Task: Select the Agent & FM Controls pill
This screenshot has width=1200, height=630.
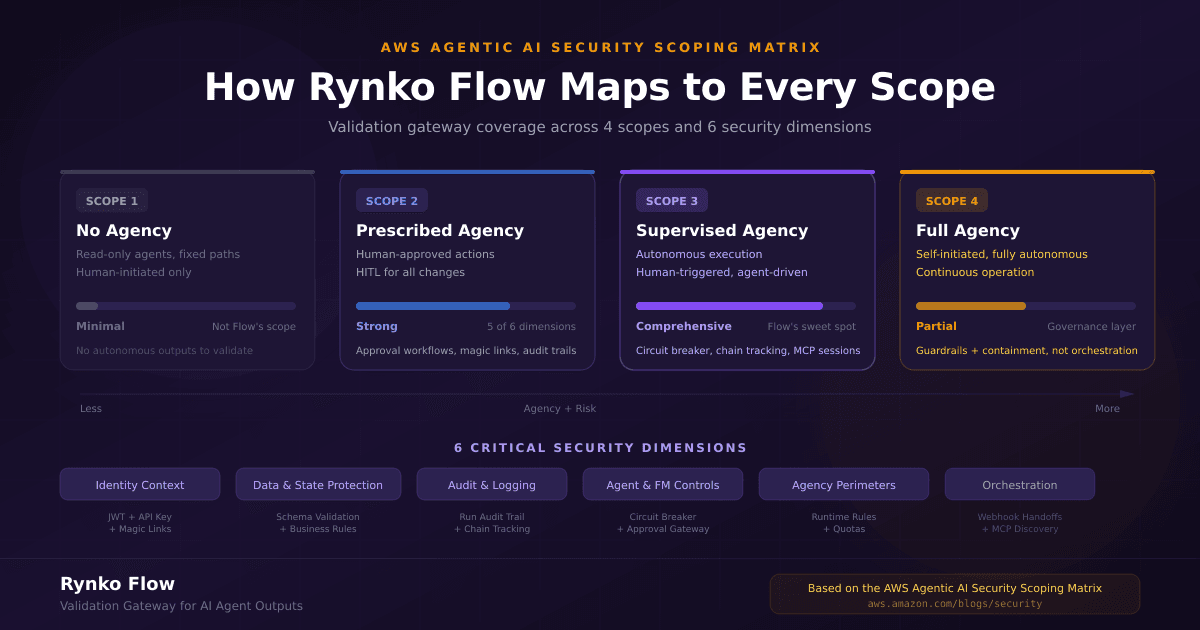Action: pos(663,484)
